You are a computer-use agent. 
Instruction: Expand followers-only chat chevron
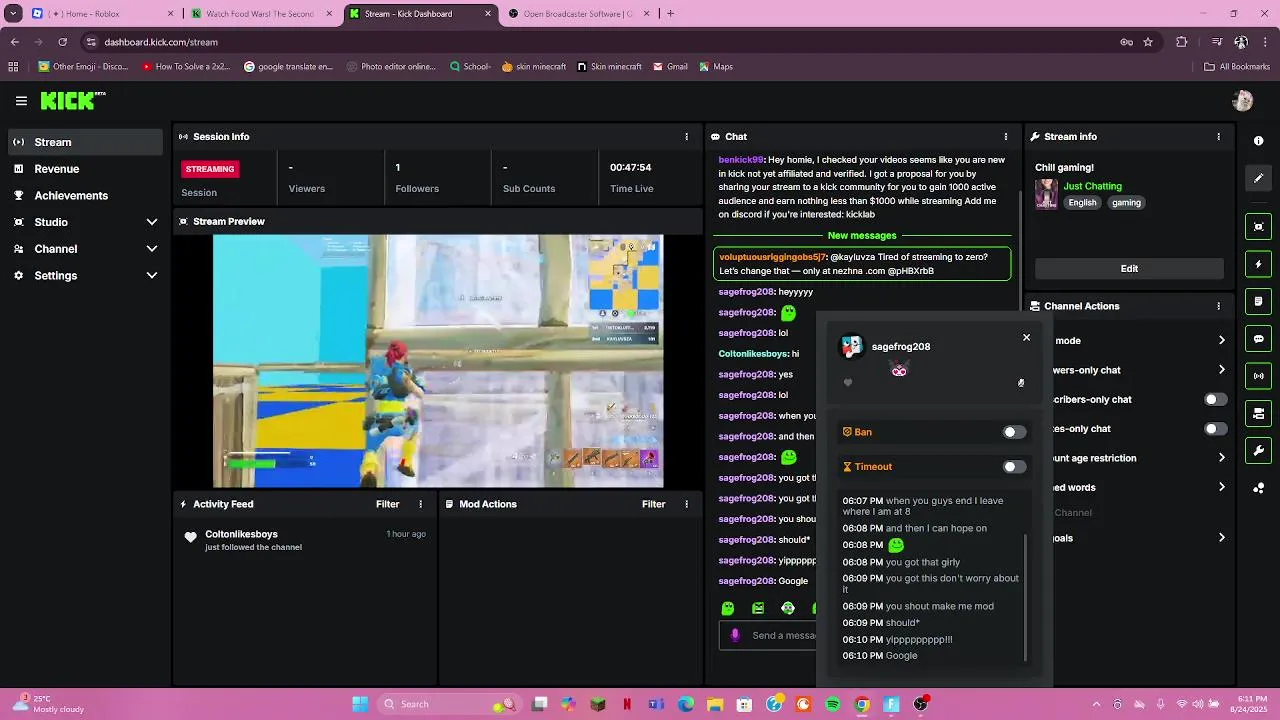pos(1221,370)
